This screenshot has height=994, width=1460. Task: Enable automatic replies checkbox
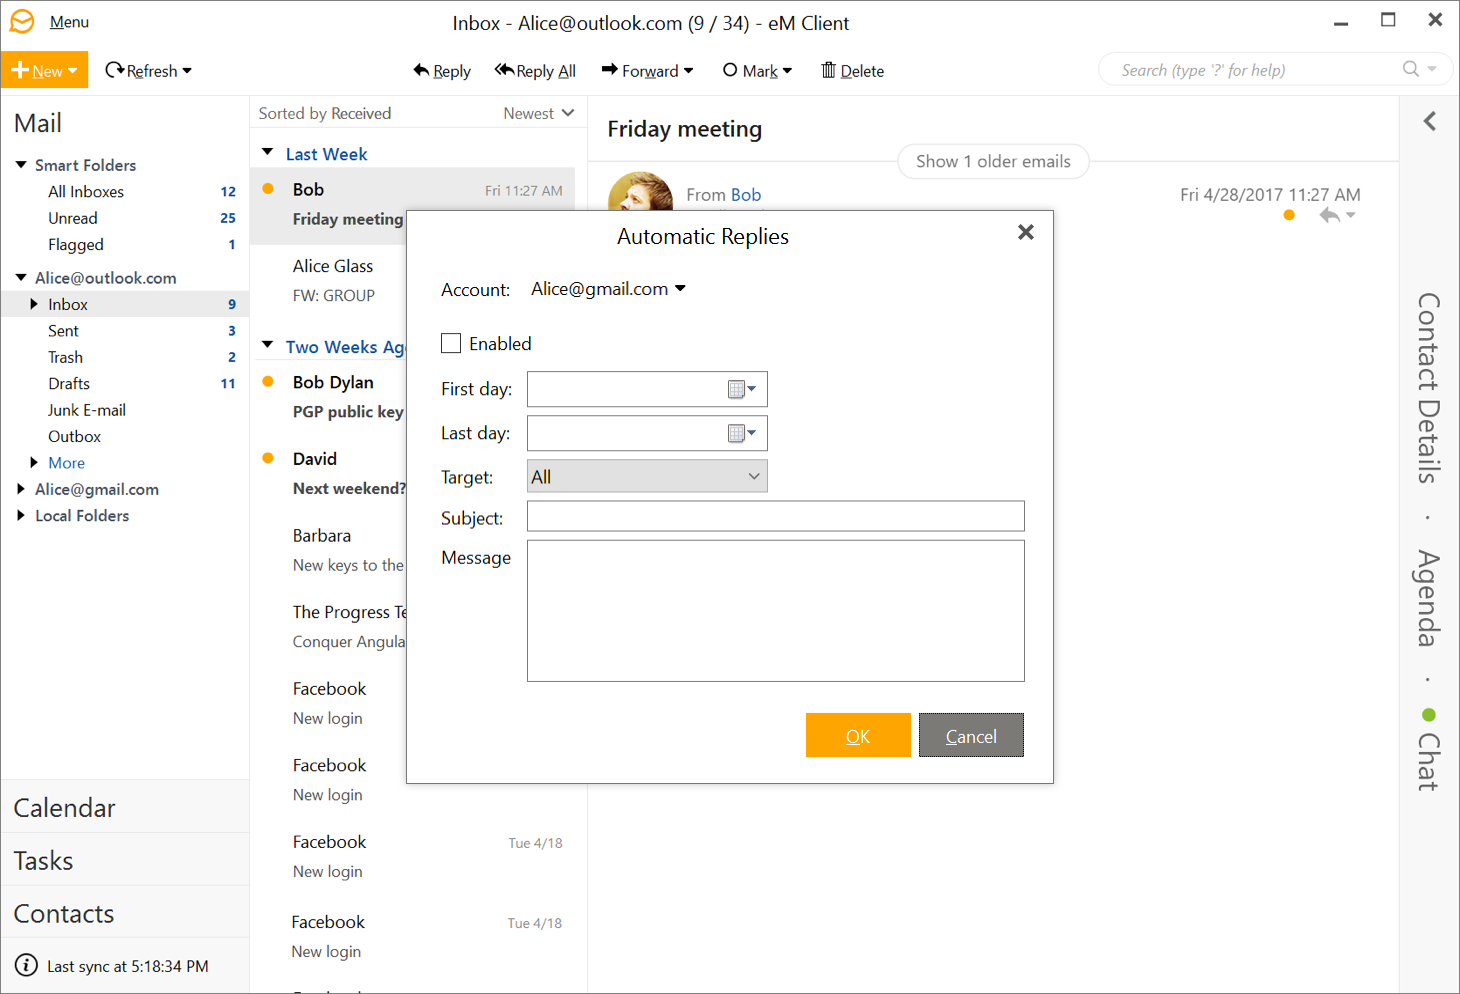451,343
